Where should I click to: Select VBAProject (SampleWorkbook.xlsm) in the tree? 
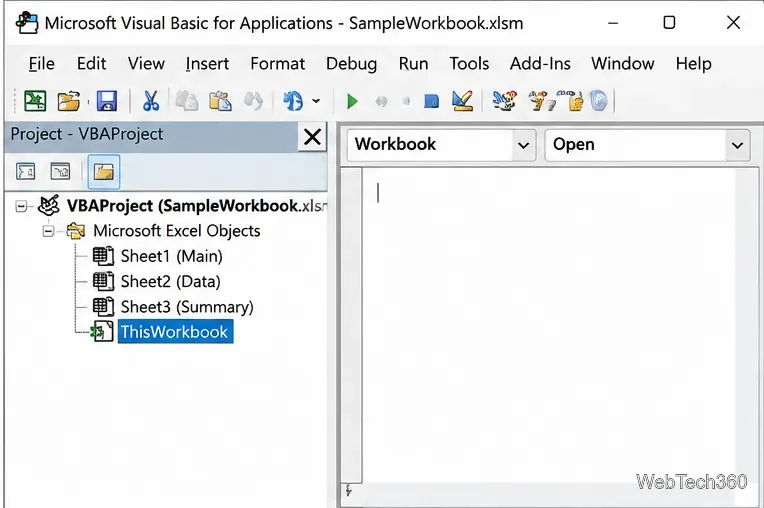tap(197, 206)
